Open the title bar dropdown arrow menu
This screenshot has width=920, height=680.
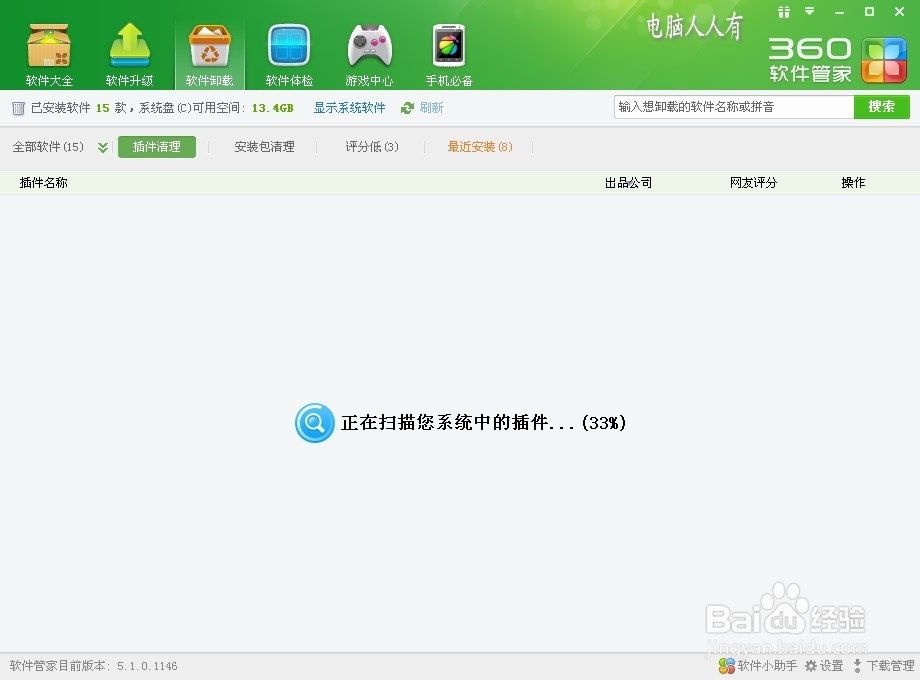coord(808,12)
